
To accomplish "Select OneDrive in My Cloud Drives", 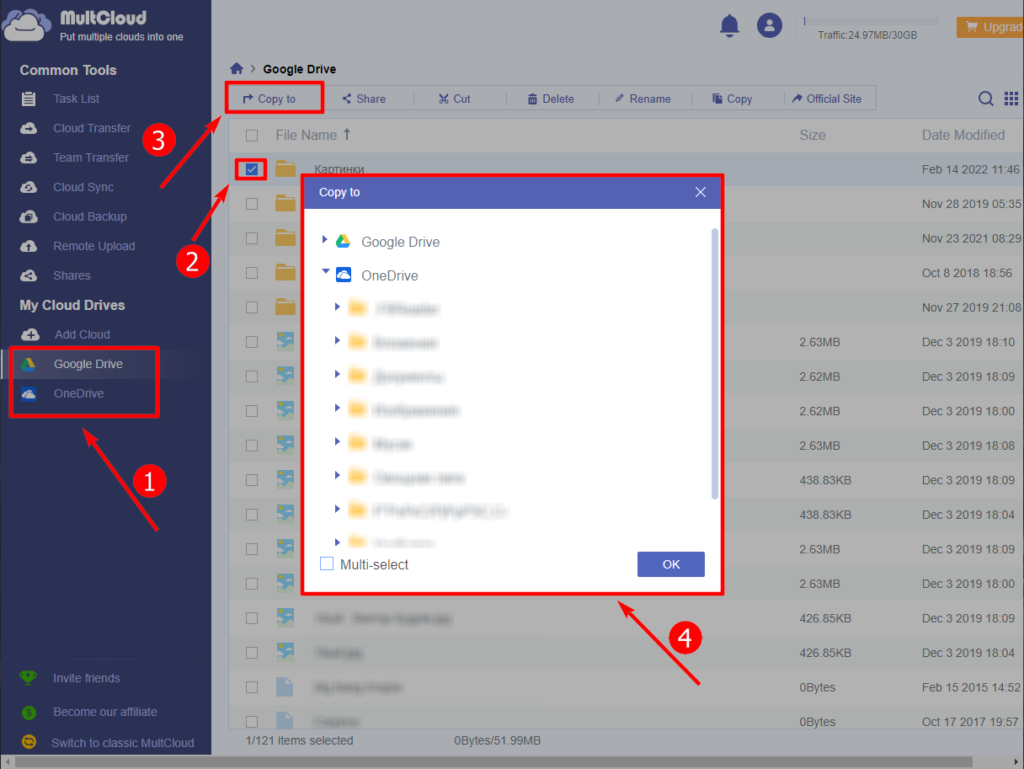I will tap(78, 393).
